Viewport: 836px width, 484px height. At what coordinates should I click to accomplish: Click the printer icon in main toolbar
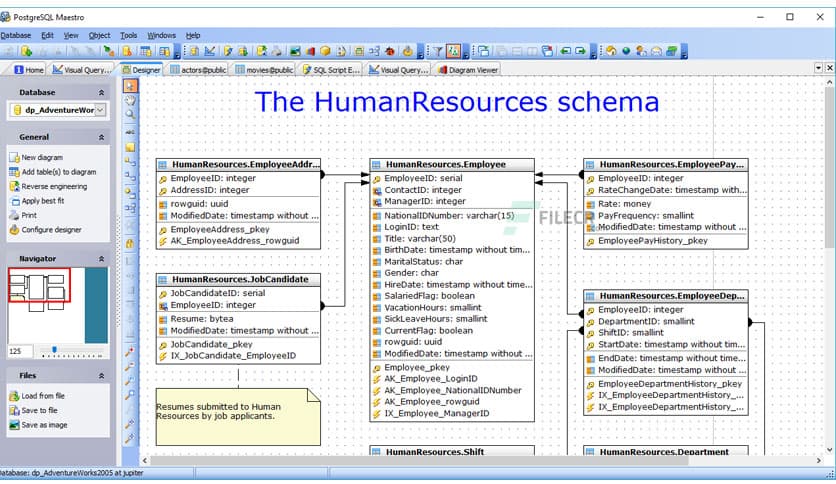pos(277,51)
